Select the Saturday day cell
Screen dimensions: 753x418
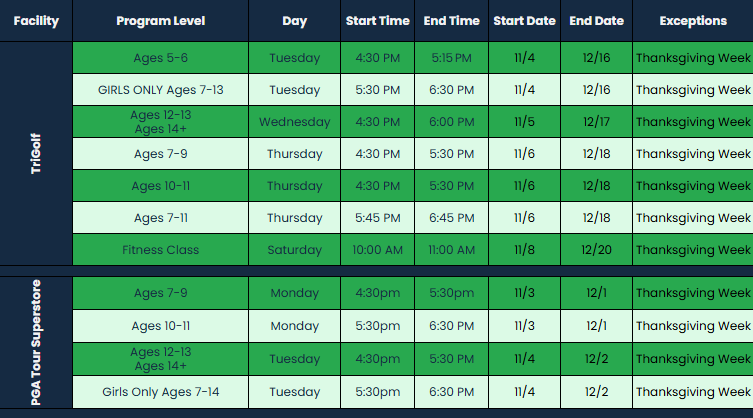pyautogui.click(x=294, y=250)
